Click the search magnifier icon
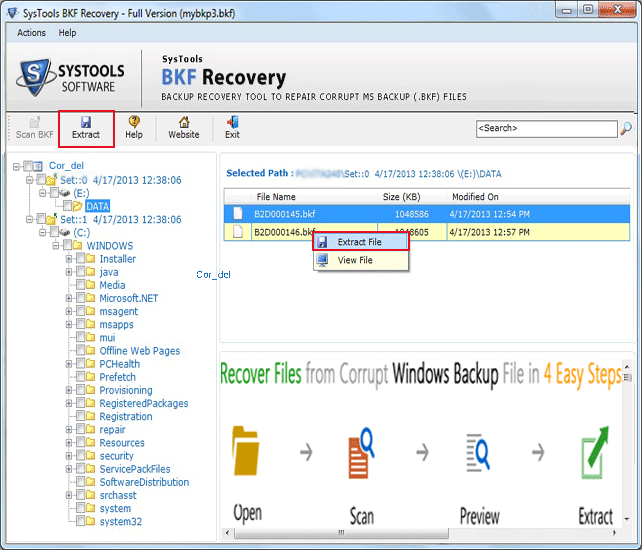 click(x=626, y=129)
